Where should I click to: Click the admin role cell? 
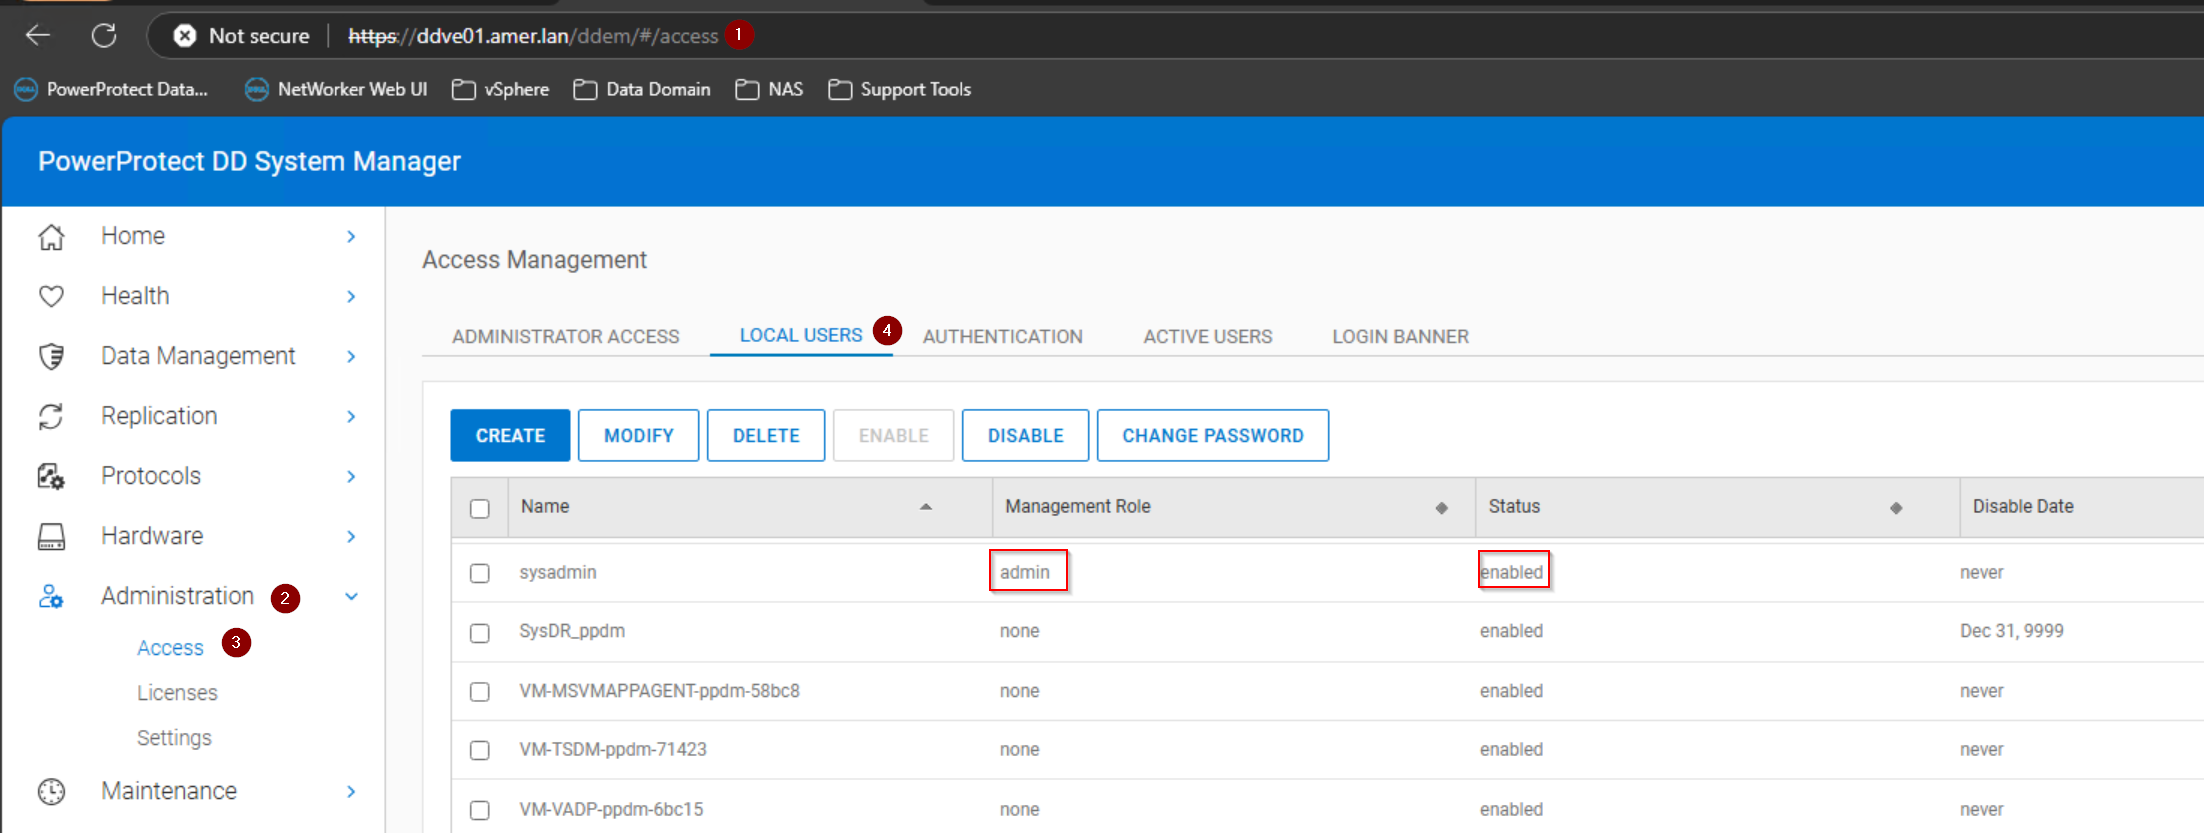click(1025, 572)
